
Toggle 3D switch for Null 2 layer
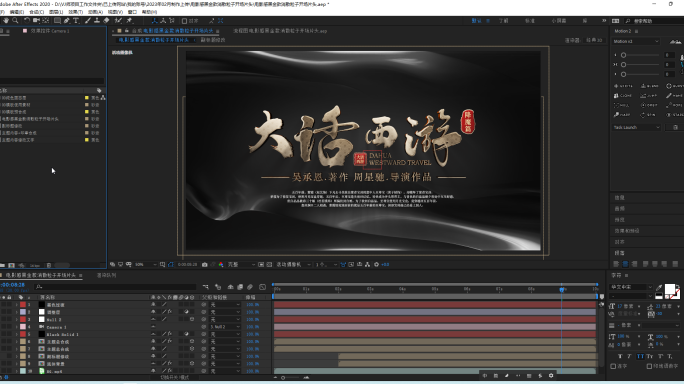click(192, 319)
